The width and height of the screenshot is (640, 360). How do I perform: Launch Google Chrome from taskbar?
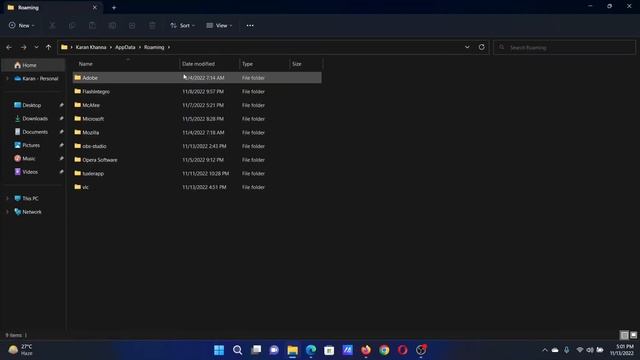coord(384,350)
